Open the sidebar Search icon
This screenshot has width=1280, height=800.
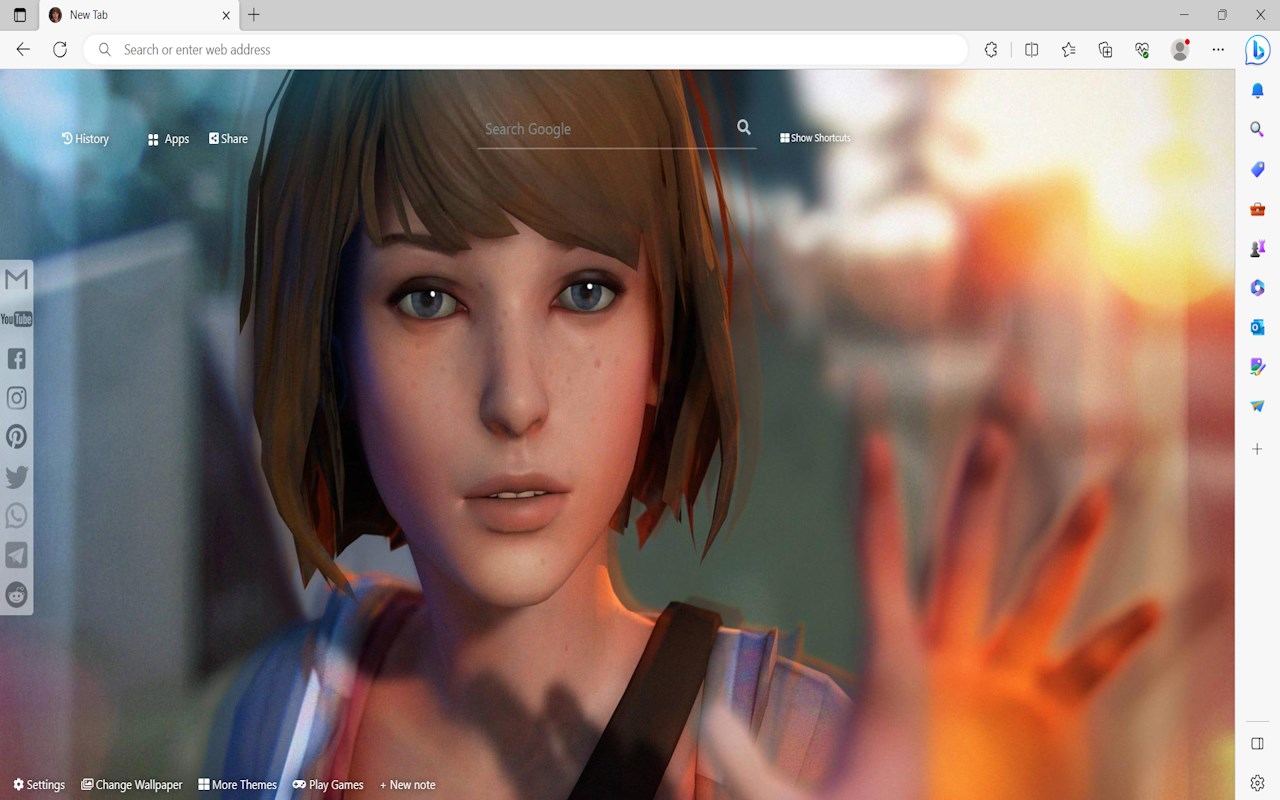pos(1258,130)
